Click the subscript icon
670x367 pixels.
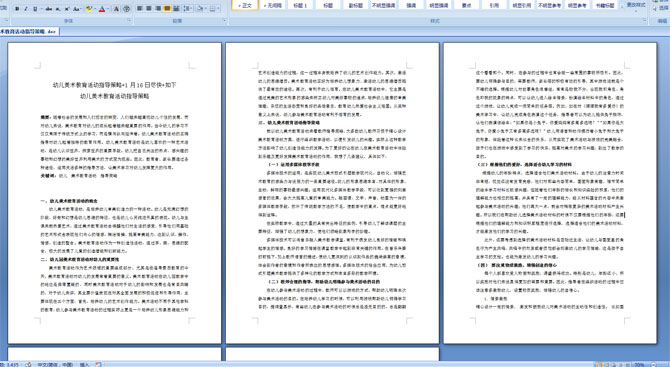(x=58, y=9)
